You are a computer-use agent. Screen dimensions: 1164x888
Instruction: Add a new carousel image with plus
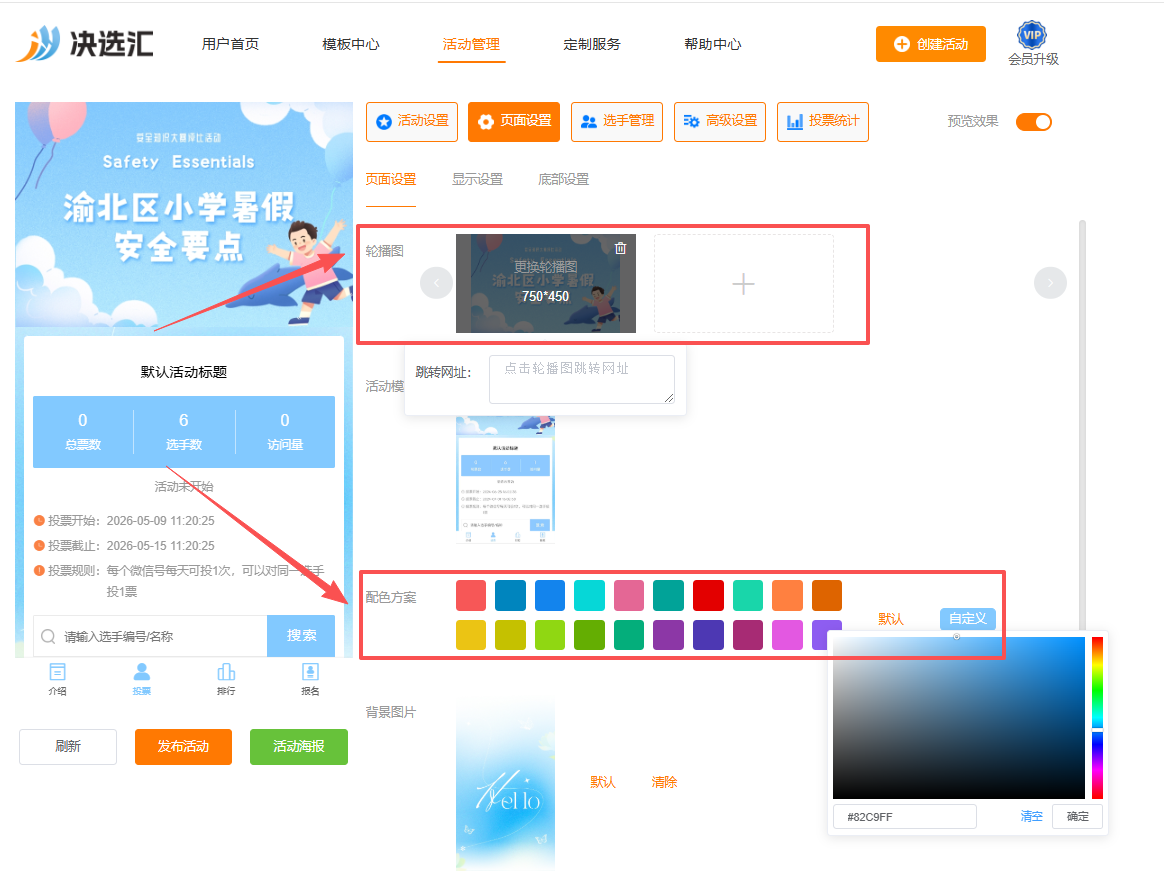tap(743, 284)
